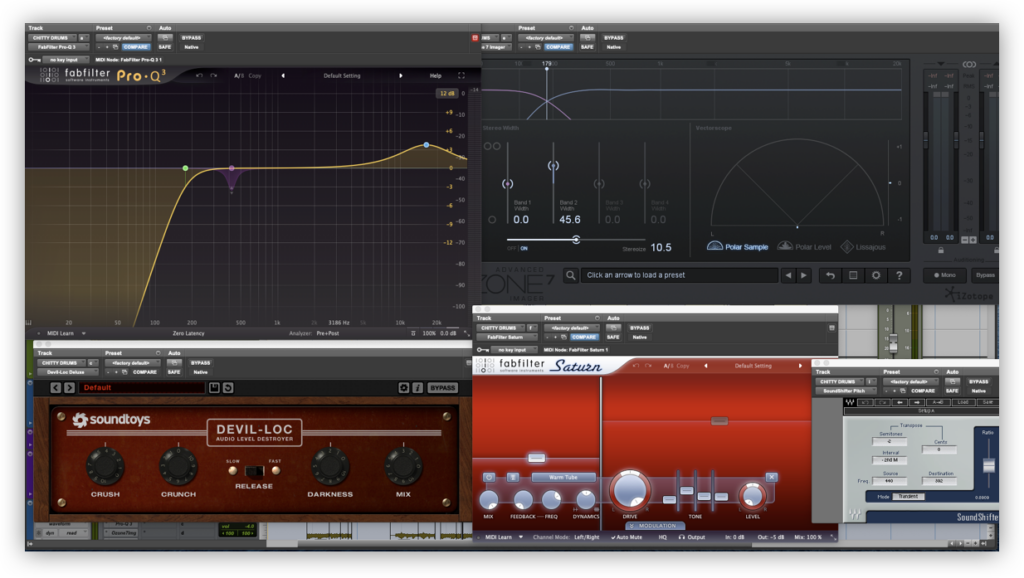
Task: Switch vectorscope to Polar Level
Action: (x=805, y=247)
